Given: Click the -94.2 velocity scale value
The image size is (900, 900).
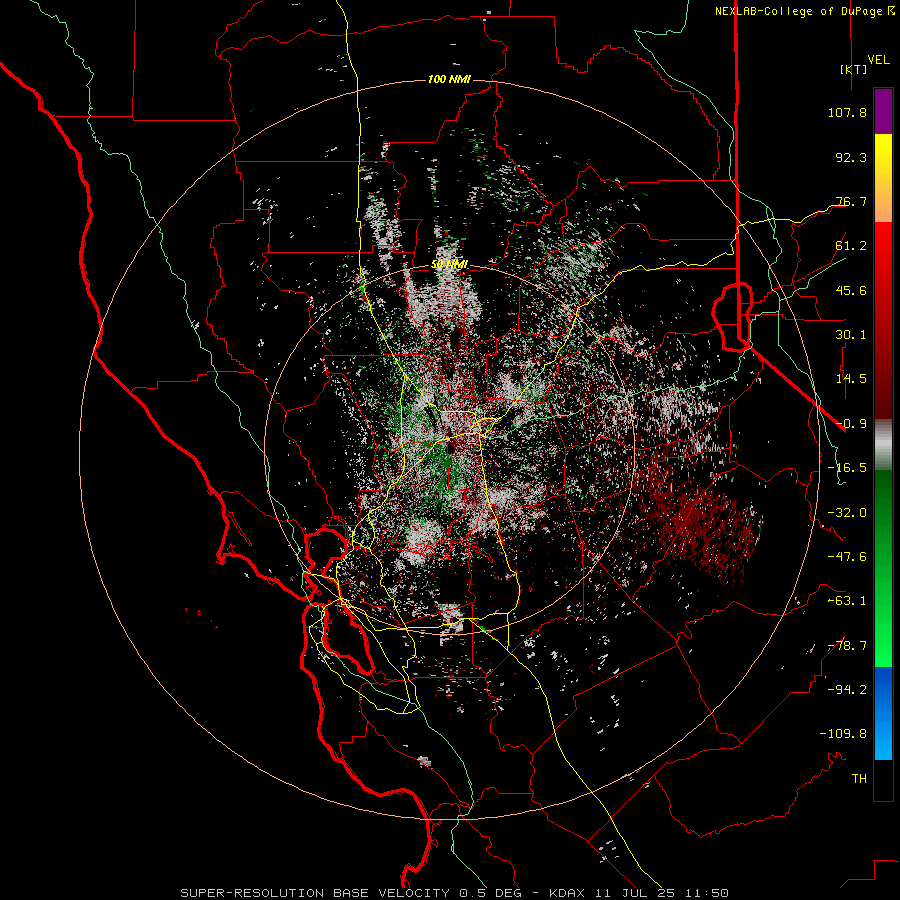Looking at the screenshot, I should point(847,689).
